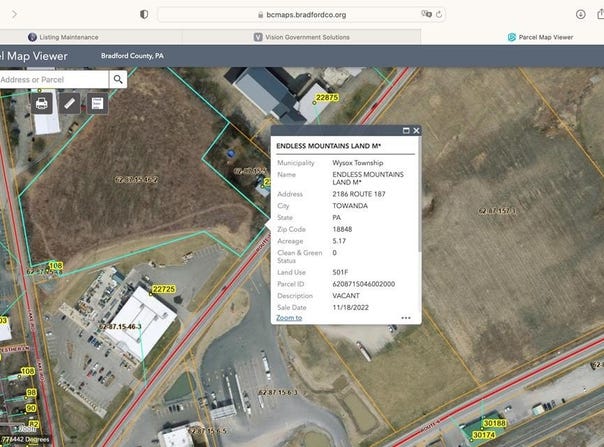The height and width of the screenshot is (447, 604).
Task: Close the Endless Mountains parcel popup
Action: click(416, 131)
